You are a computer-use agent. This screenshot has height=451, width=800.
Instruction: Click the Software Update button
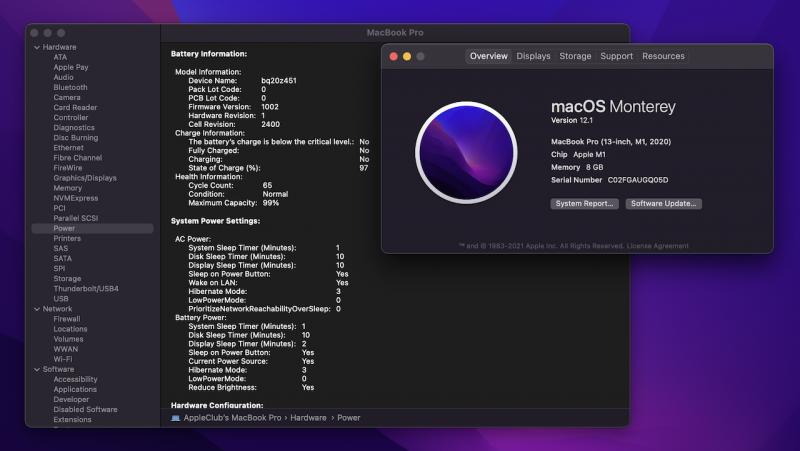663,204
